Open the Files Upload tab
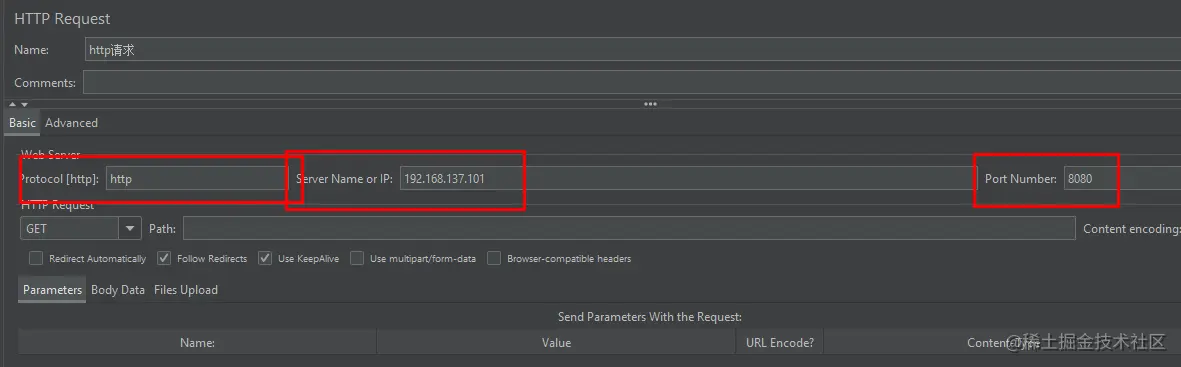 [186, 290]
